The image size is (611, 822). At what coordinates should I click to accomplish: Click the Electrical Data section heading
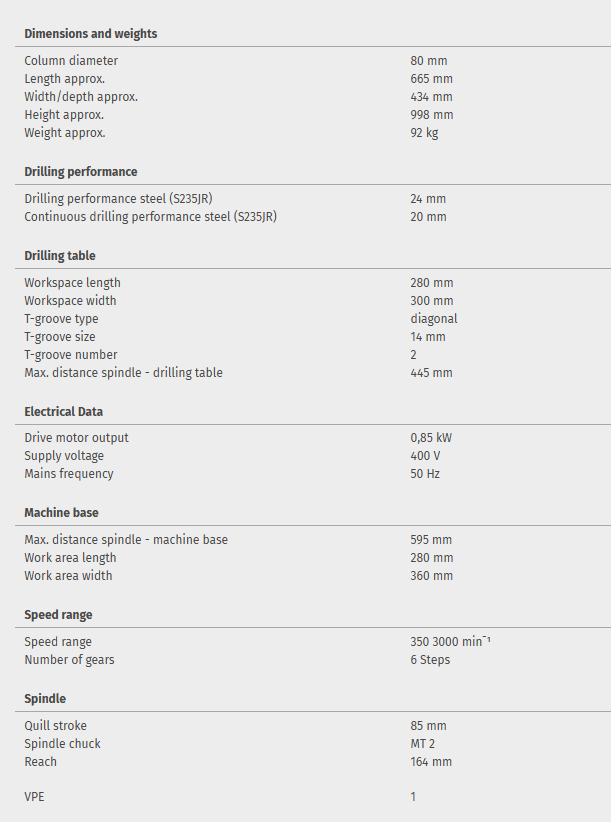coord(64,411)
